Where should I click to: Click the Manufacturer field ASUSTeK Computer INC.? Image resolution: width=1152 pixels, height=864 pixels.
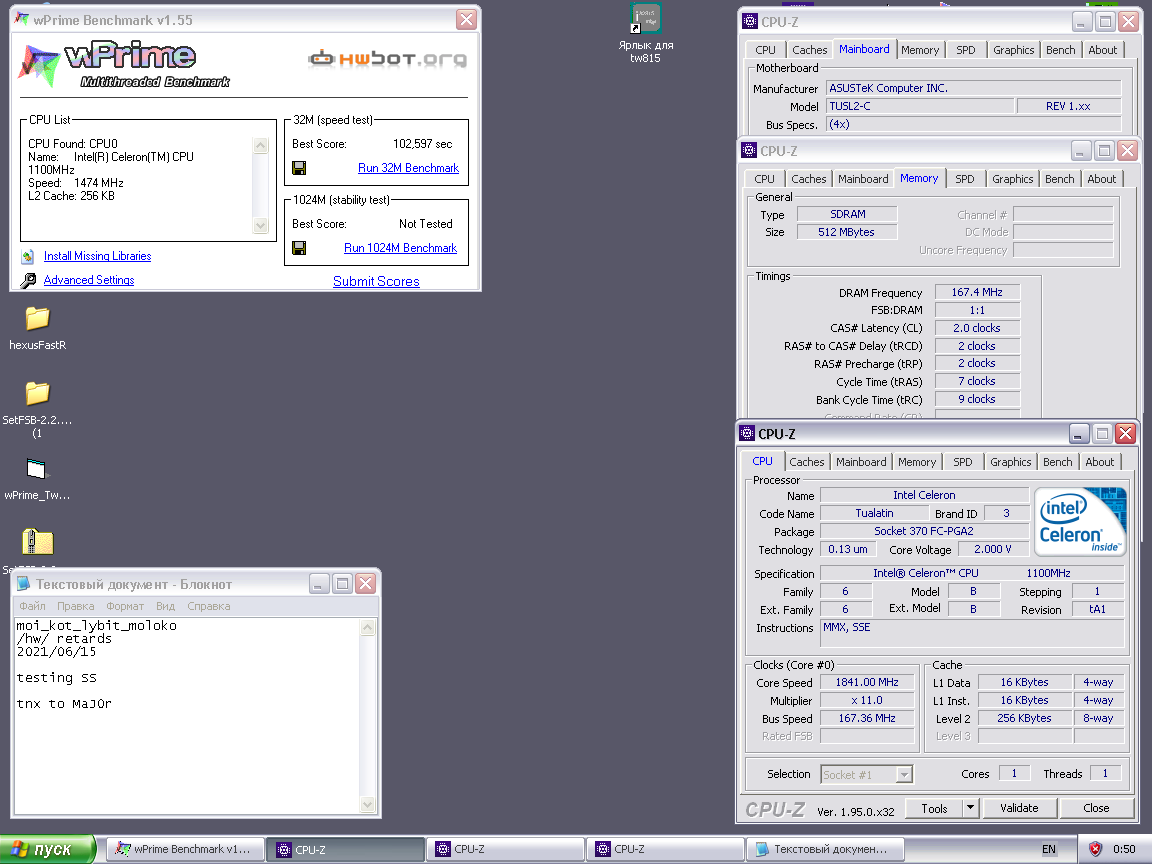coord(973,88)
